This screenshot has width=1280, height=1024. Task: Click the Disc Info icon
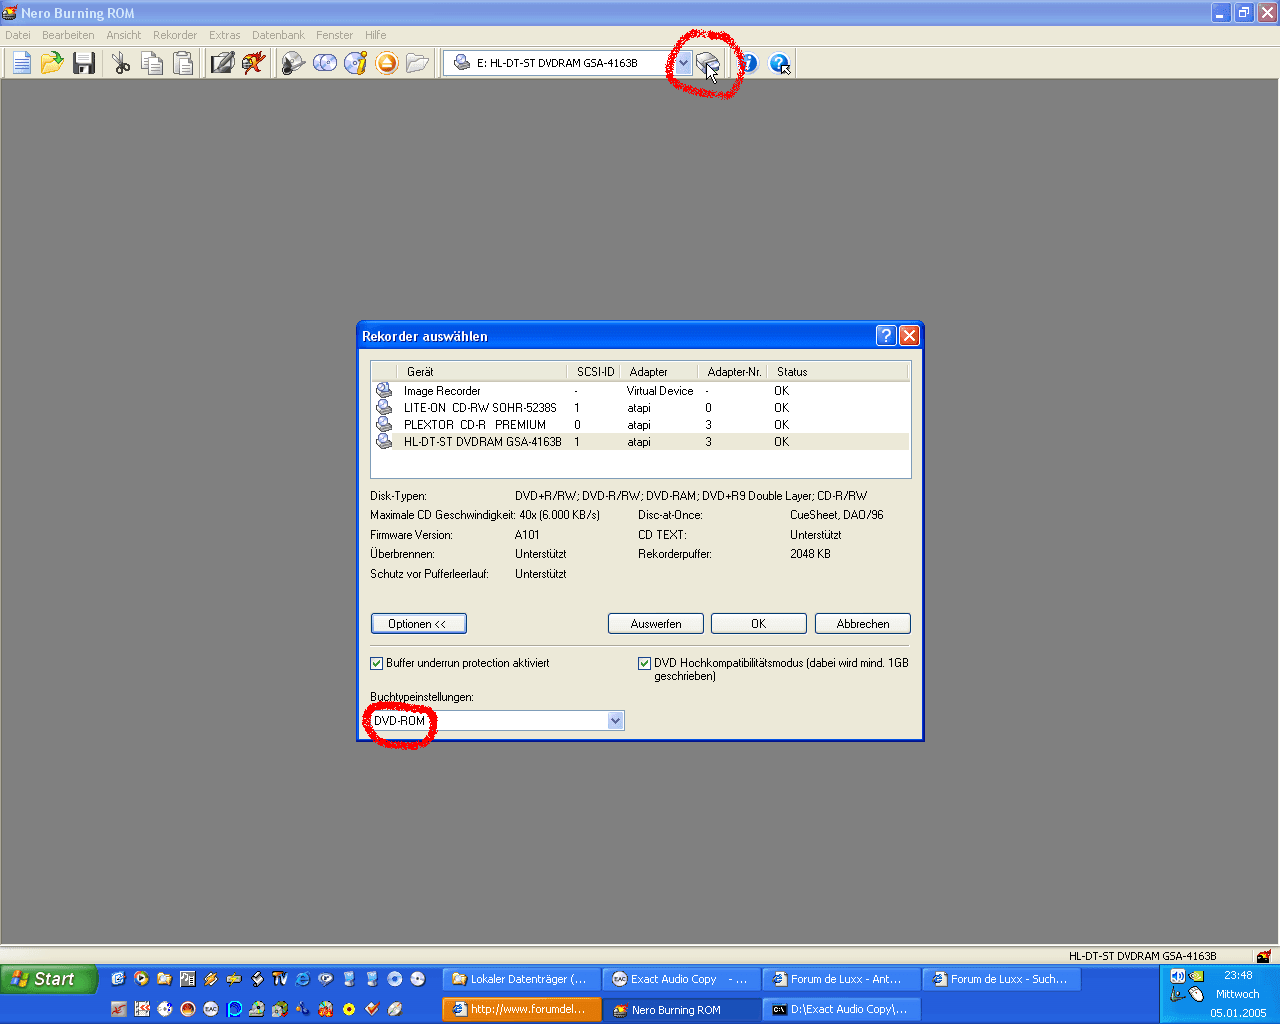(x=355, y=63)
